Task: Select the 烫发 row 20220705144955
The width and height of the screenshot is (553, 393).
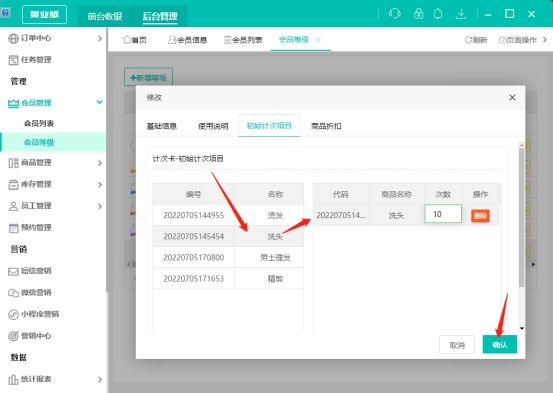Action: pyautogui.click(x=228, y=215)
